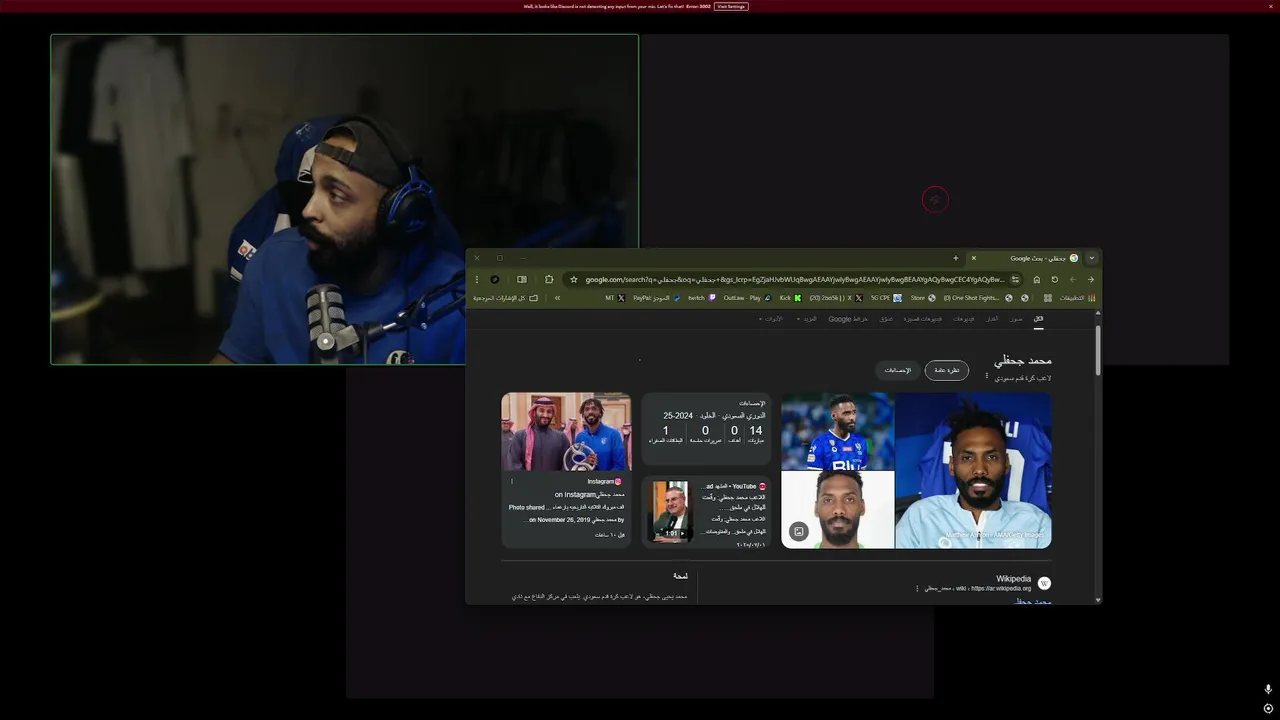Viewport: 1280px width, 720px height.
Task: Switch to the خرائط Google maps tab
Action: 848,319
